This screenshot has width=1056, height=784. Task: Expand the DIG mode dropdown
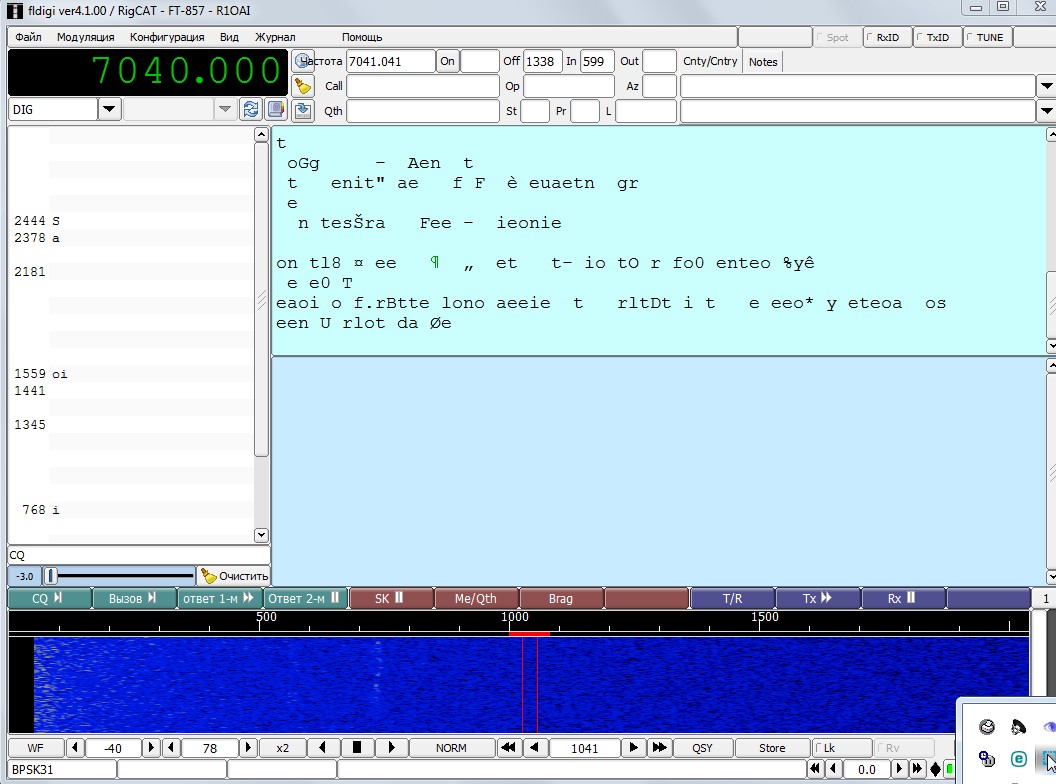[x=109, y=110]
